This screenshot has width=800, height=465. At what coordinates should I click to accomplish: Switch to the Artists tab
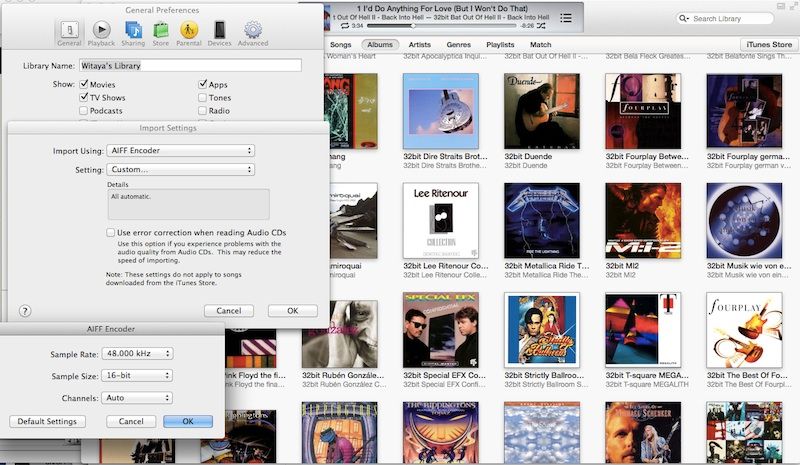tap(420, 45)
